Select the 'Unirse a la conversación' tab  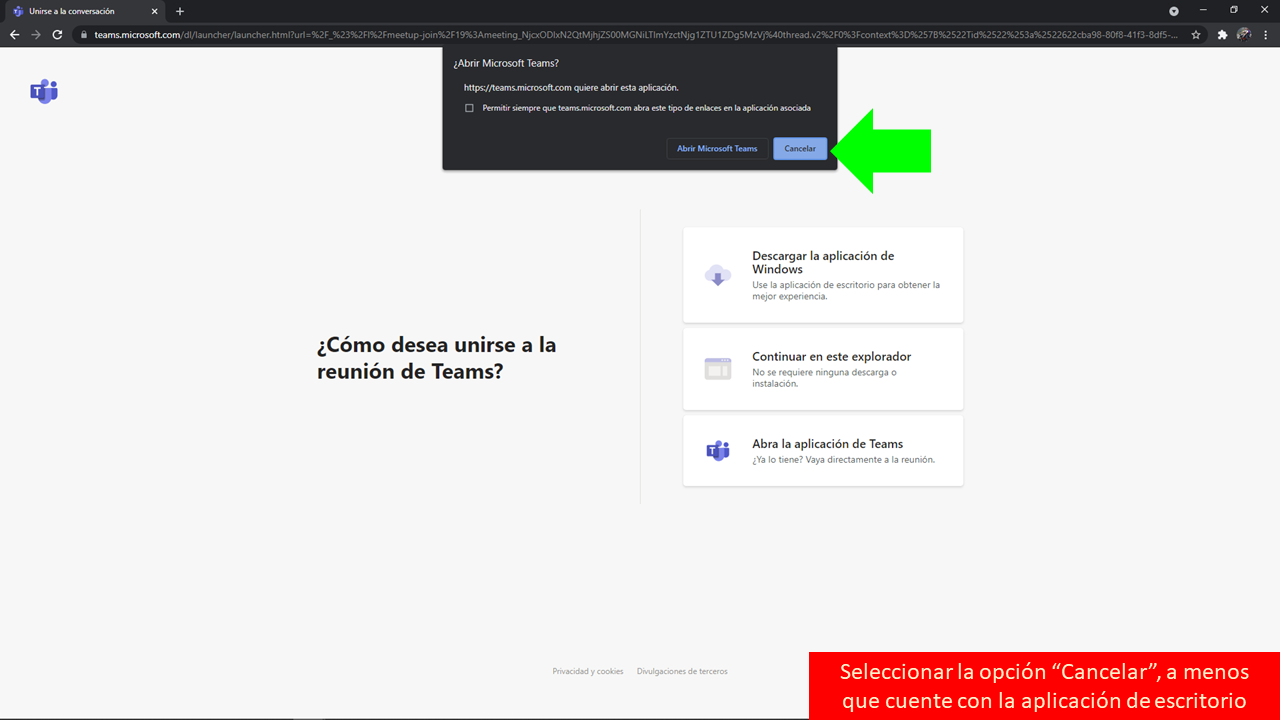(x=84, y=11)
